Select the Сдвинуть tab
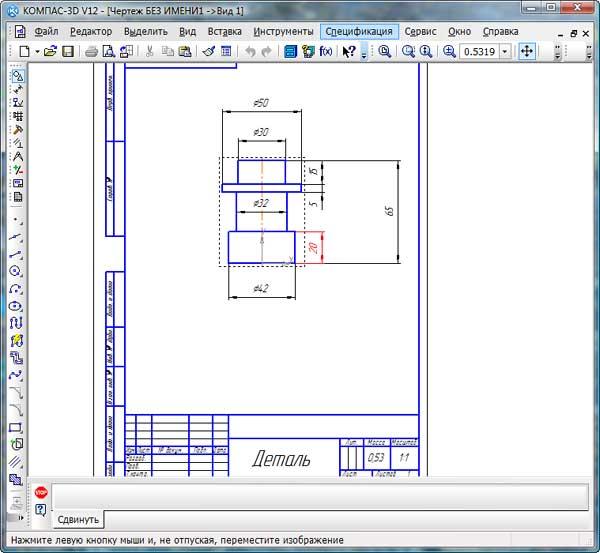Image resolution: width=600 pixels, height=553 pixels. point(78,519)
